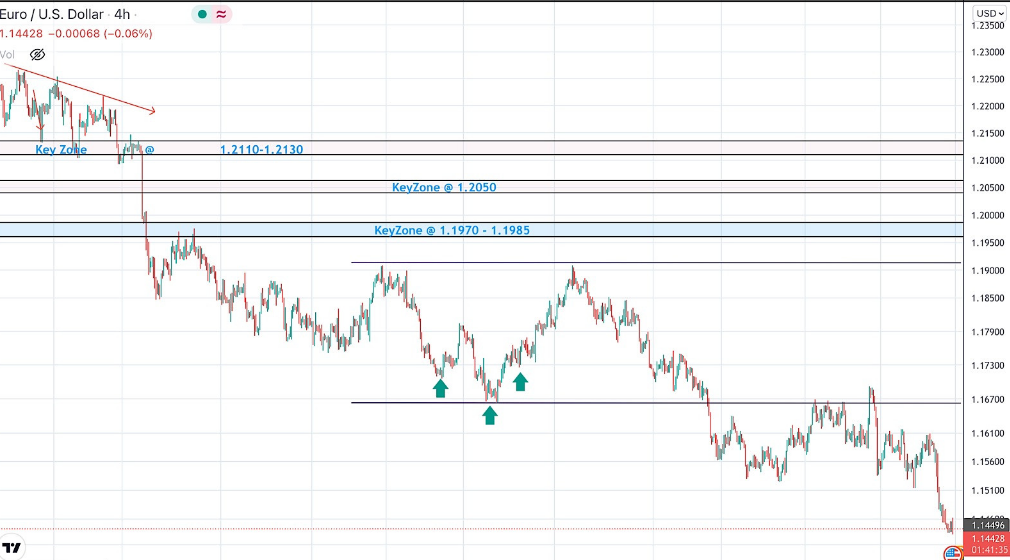Click the 1.20000 price scale level
This screenshot has height=560, width=1010.
pyautogui.click(x=987, y=215)
